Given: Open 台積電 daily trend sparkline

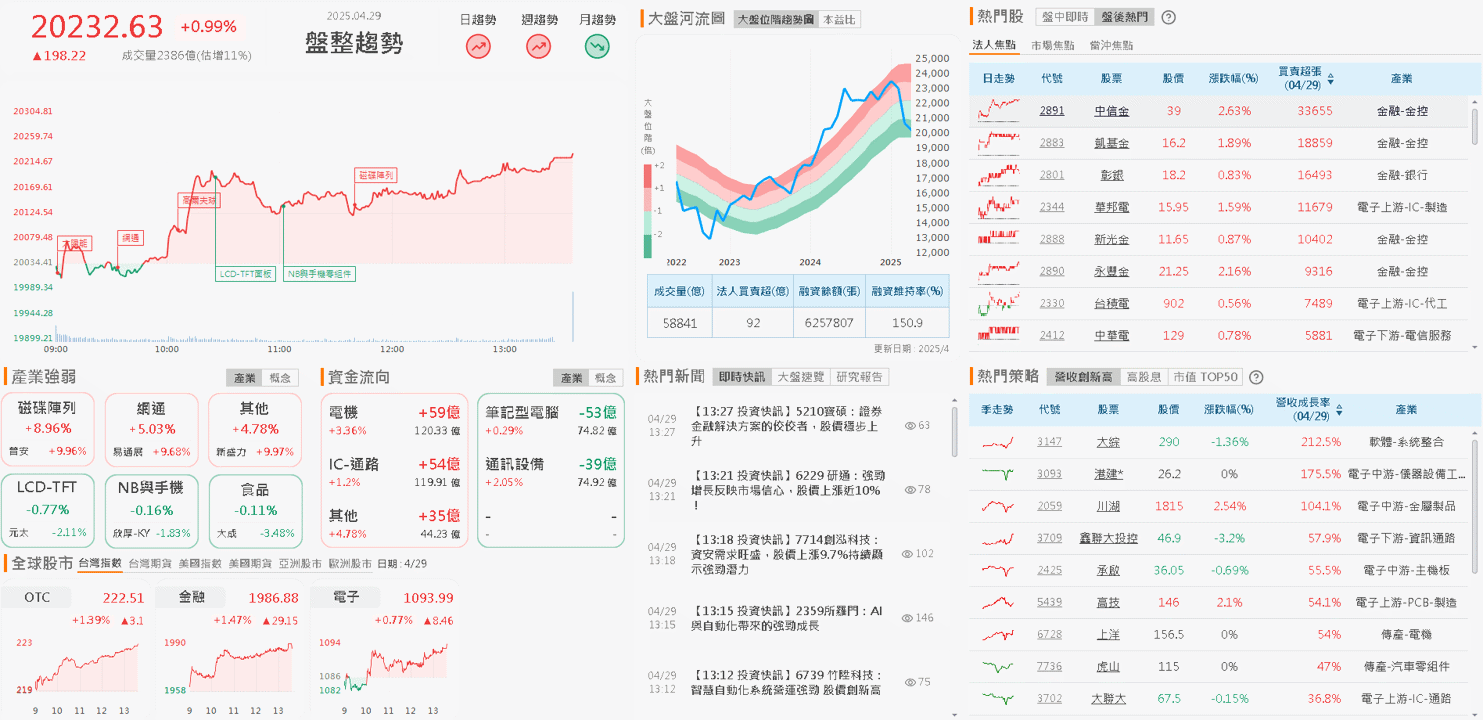Looking at the screenshot, I should pos(999,303).
